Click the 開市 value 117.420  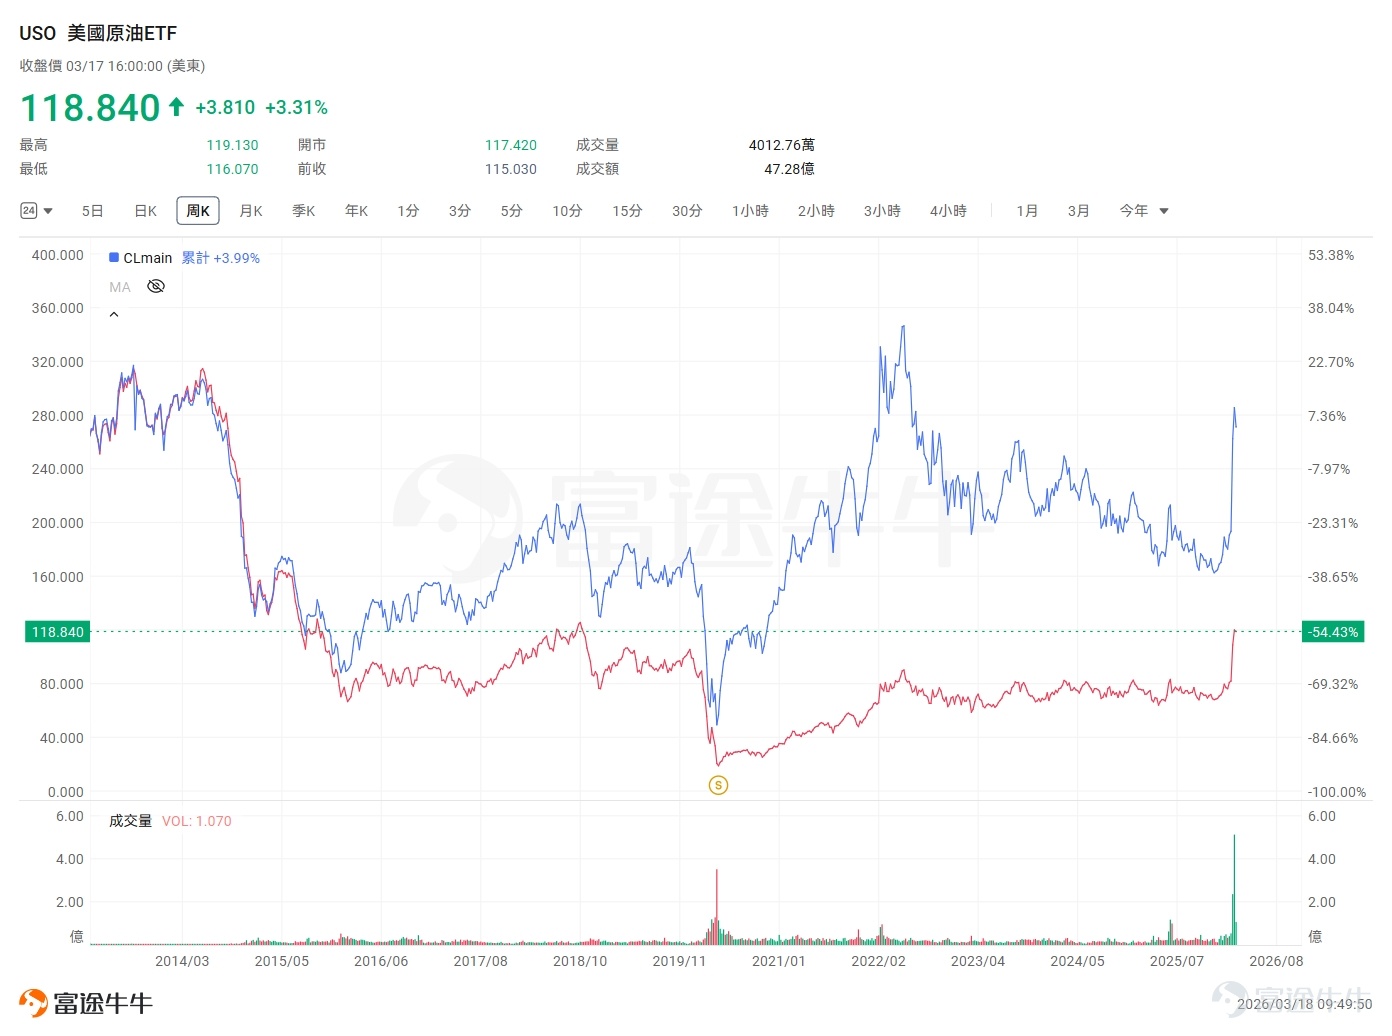(511, 145)
